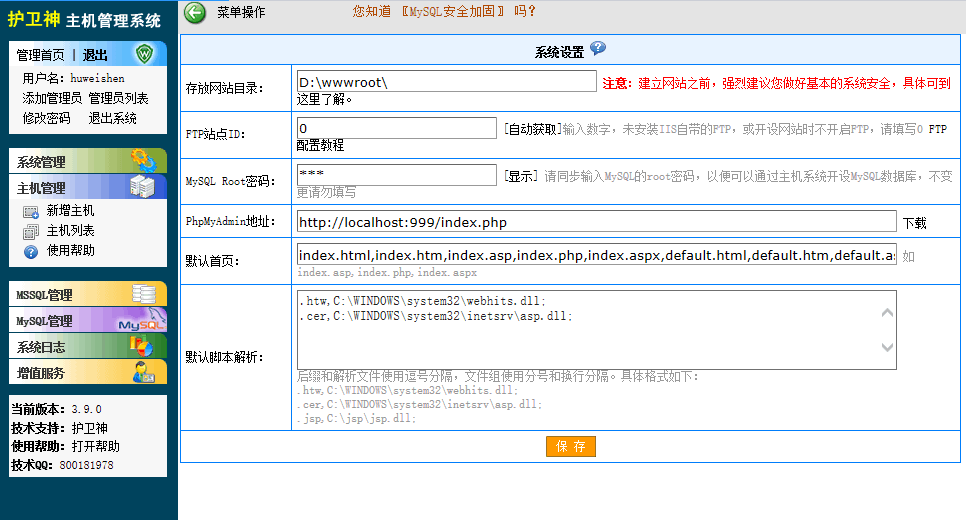Expand the 系统日志 menu section
The image size is (966, 520).
87,346
